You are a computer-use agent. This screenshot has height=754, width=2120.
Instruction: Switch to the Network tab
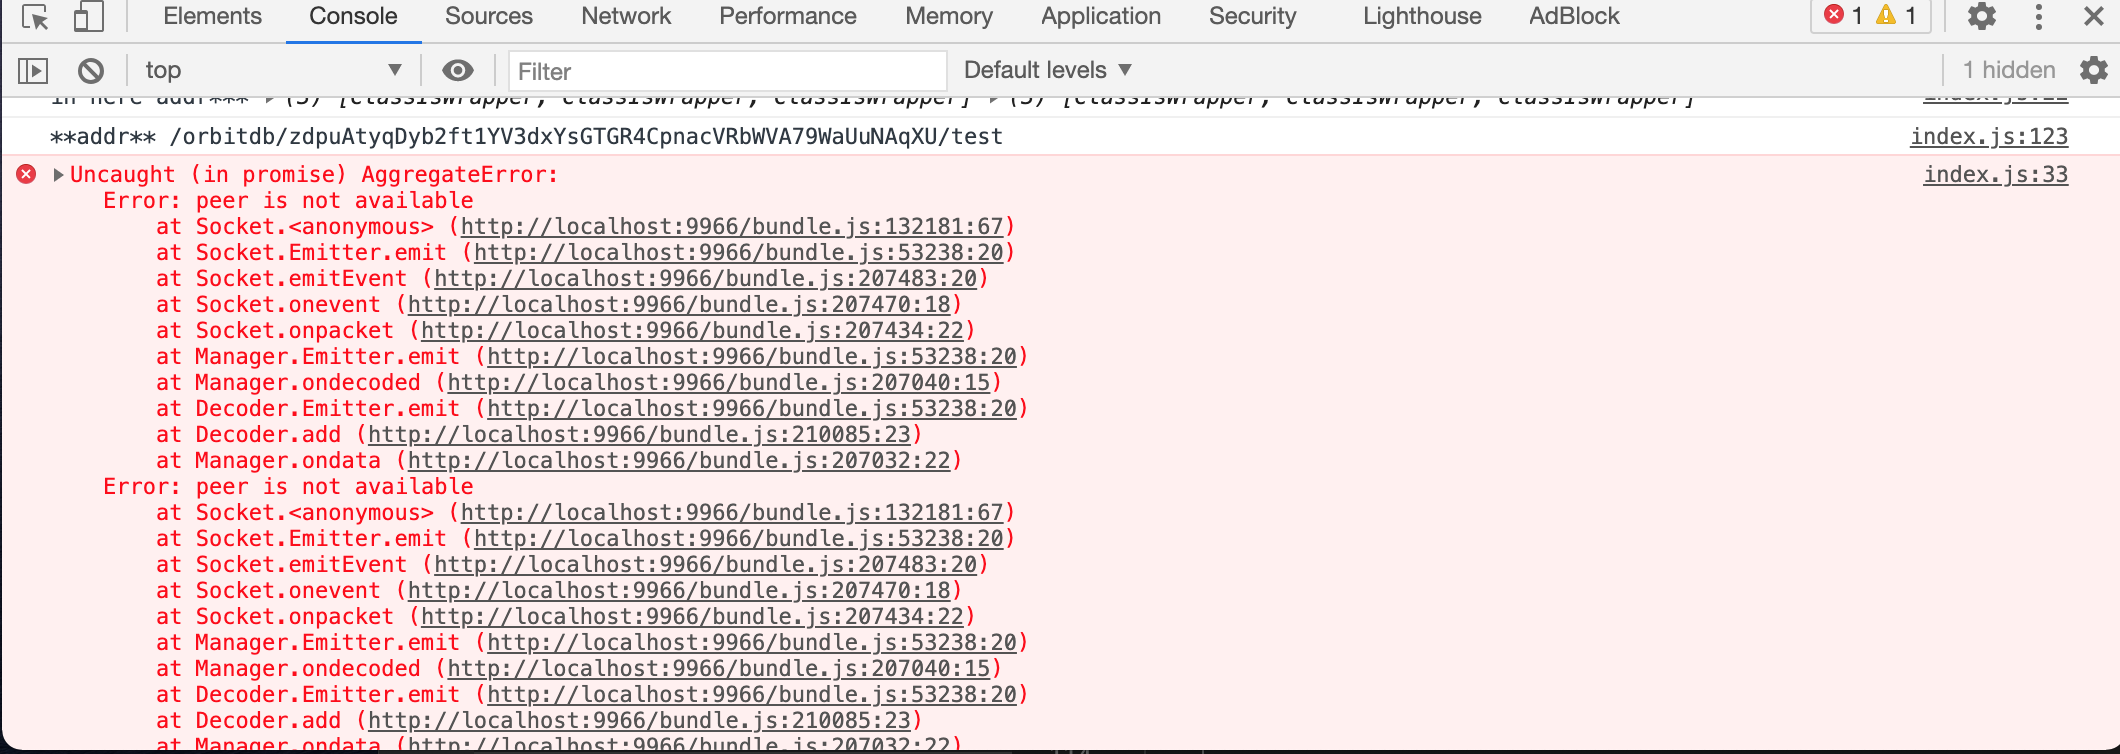(x=626, y=16)
